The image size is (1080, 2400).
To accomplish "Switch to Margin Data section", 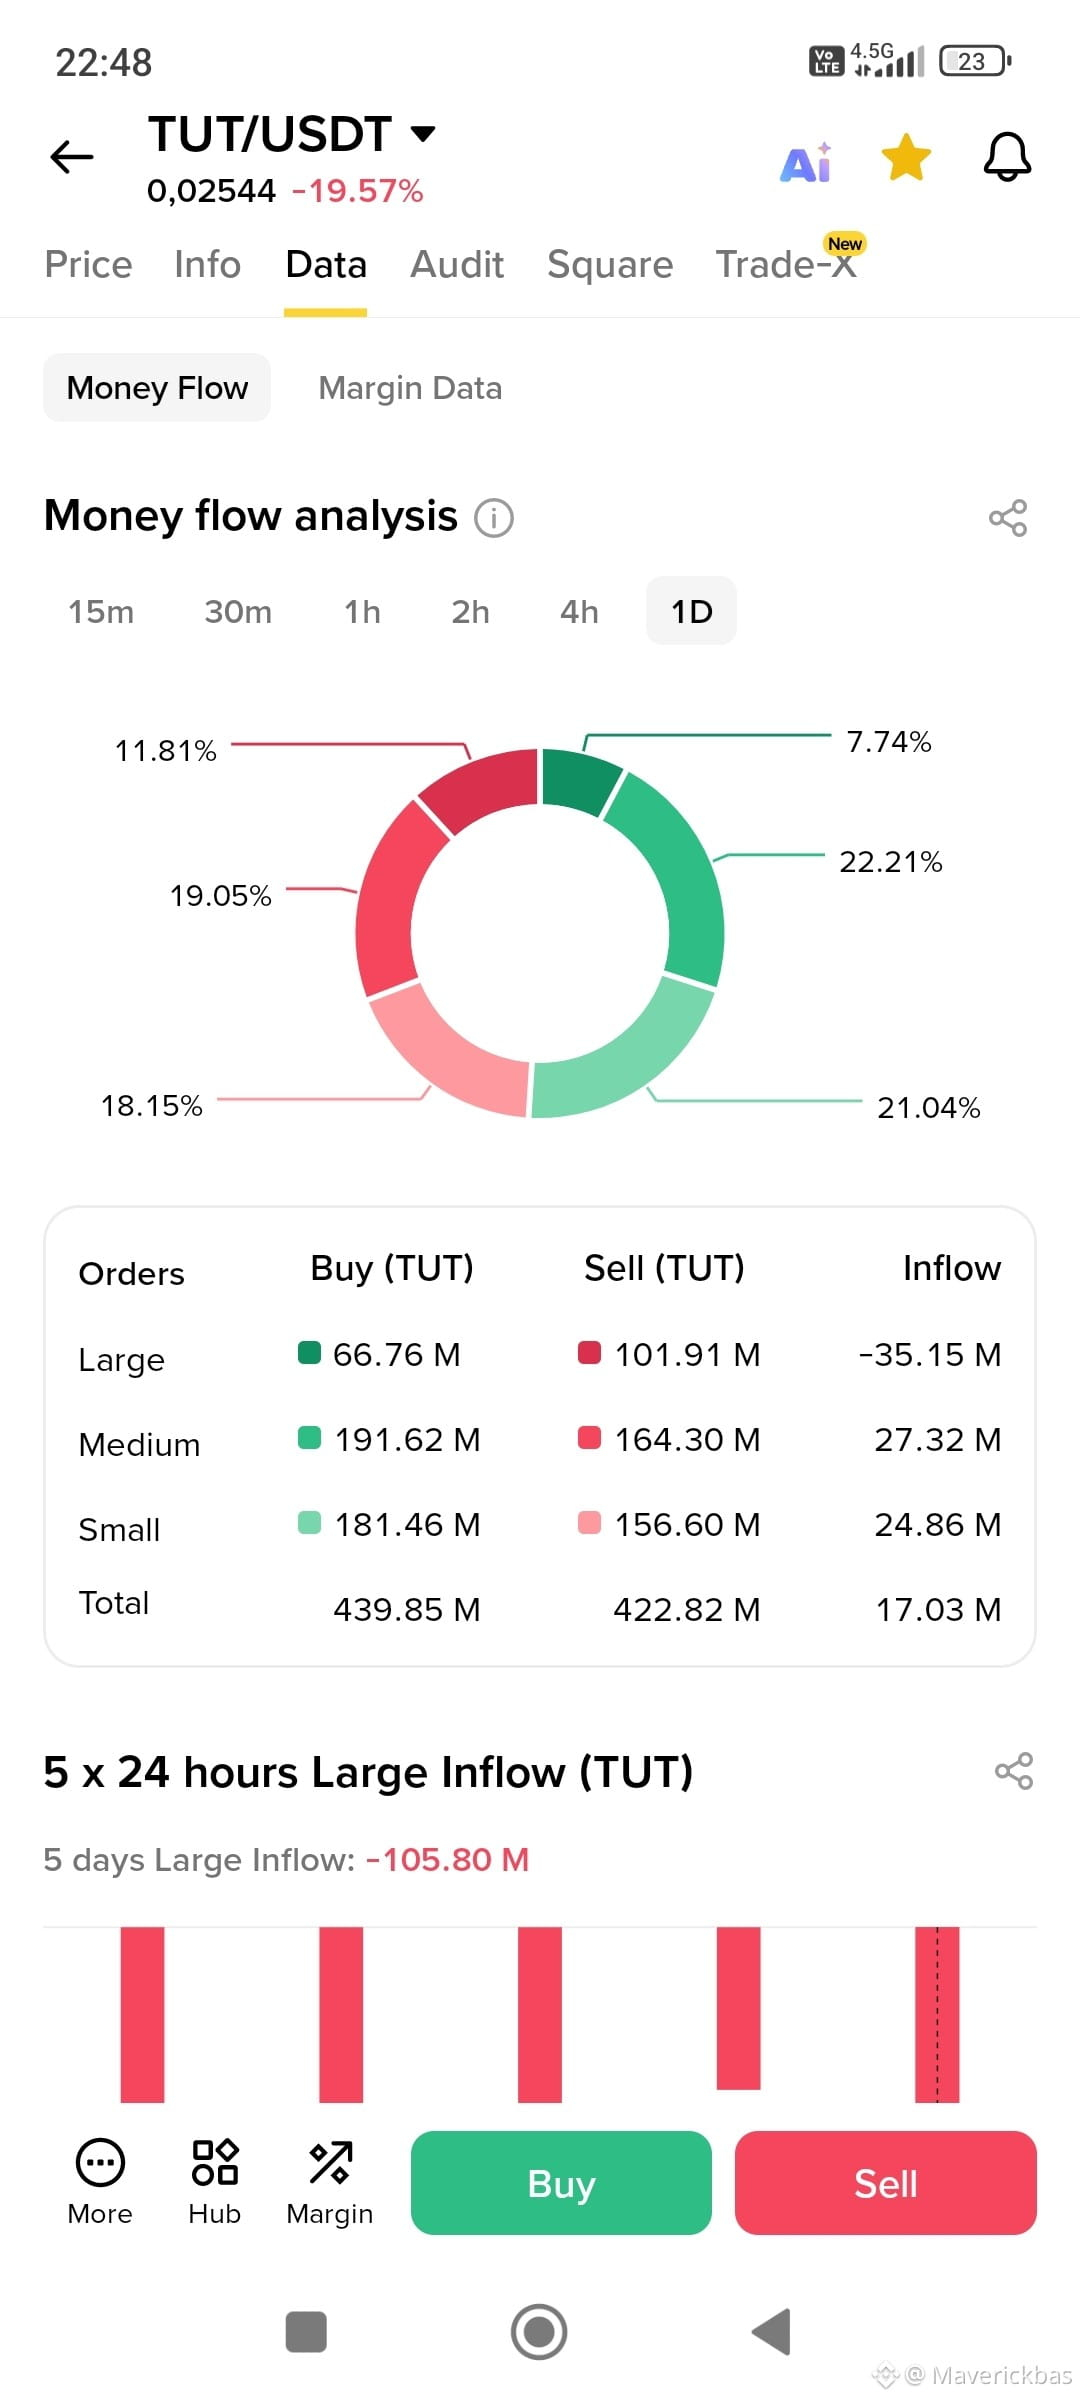I will click(x=410, y=388).
